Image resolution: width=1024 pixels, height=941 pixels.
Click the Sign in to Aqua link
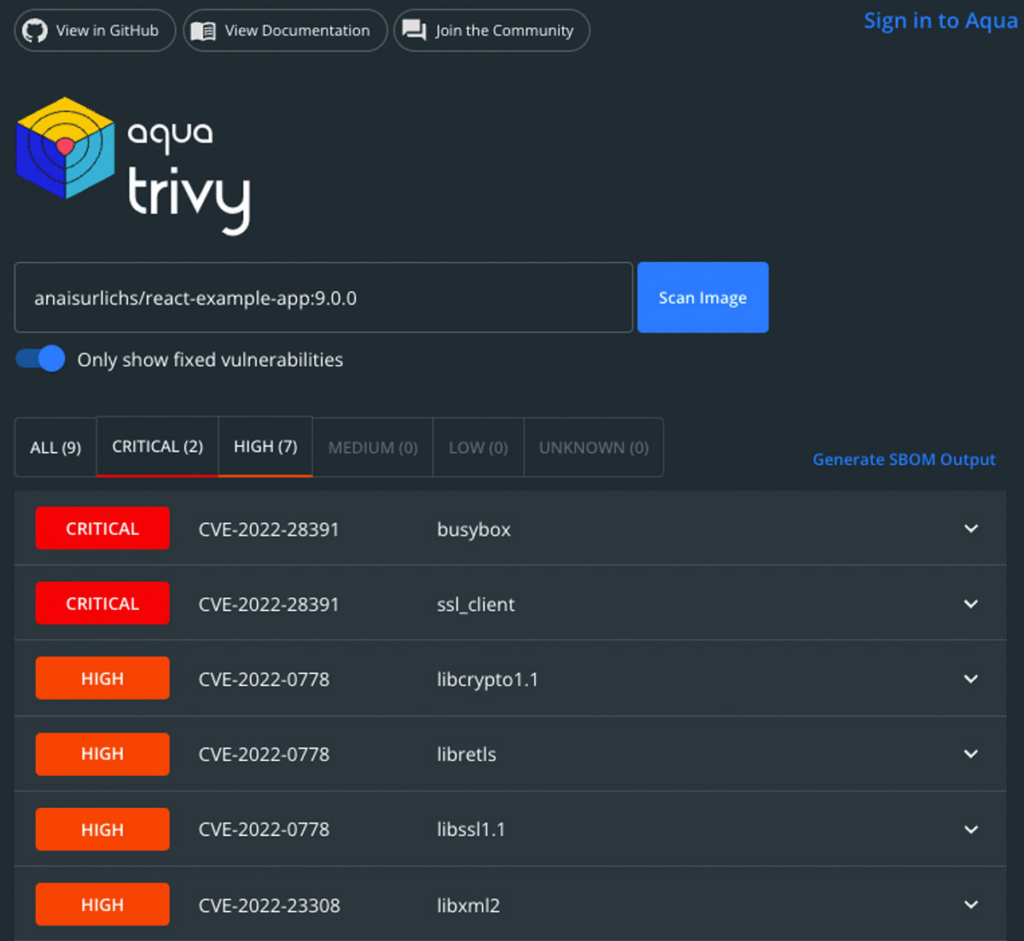(940, 20)
